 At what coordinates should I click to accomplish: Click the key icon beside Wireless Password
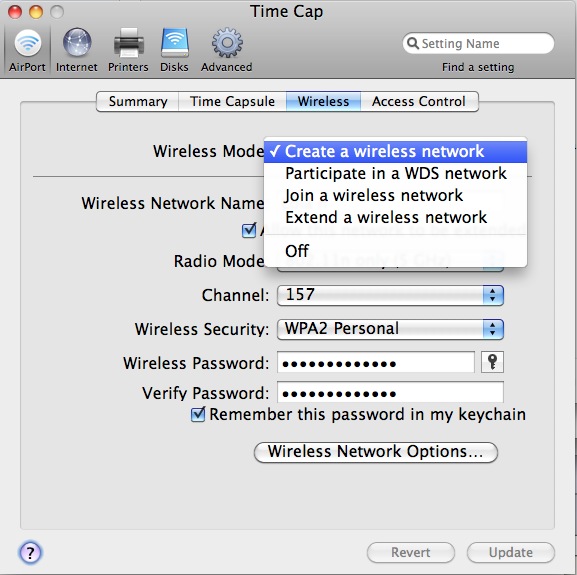(492, 362)
